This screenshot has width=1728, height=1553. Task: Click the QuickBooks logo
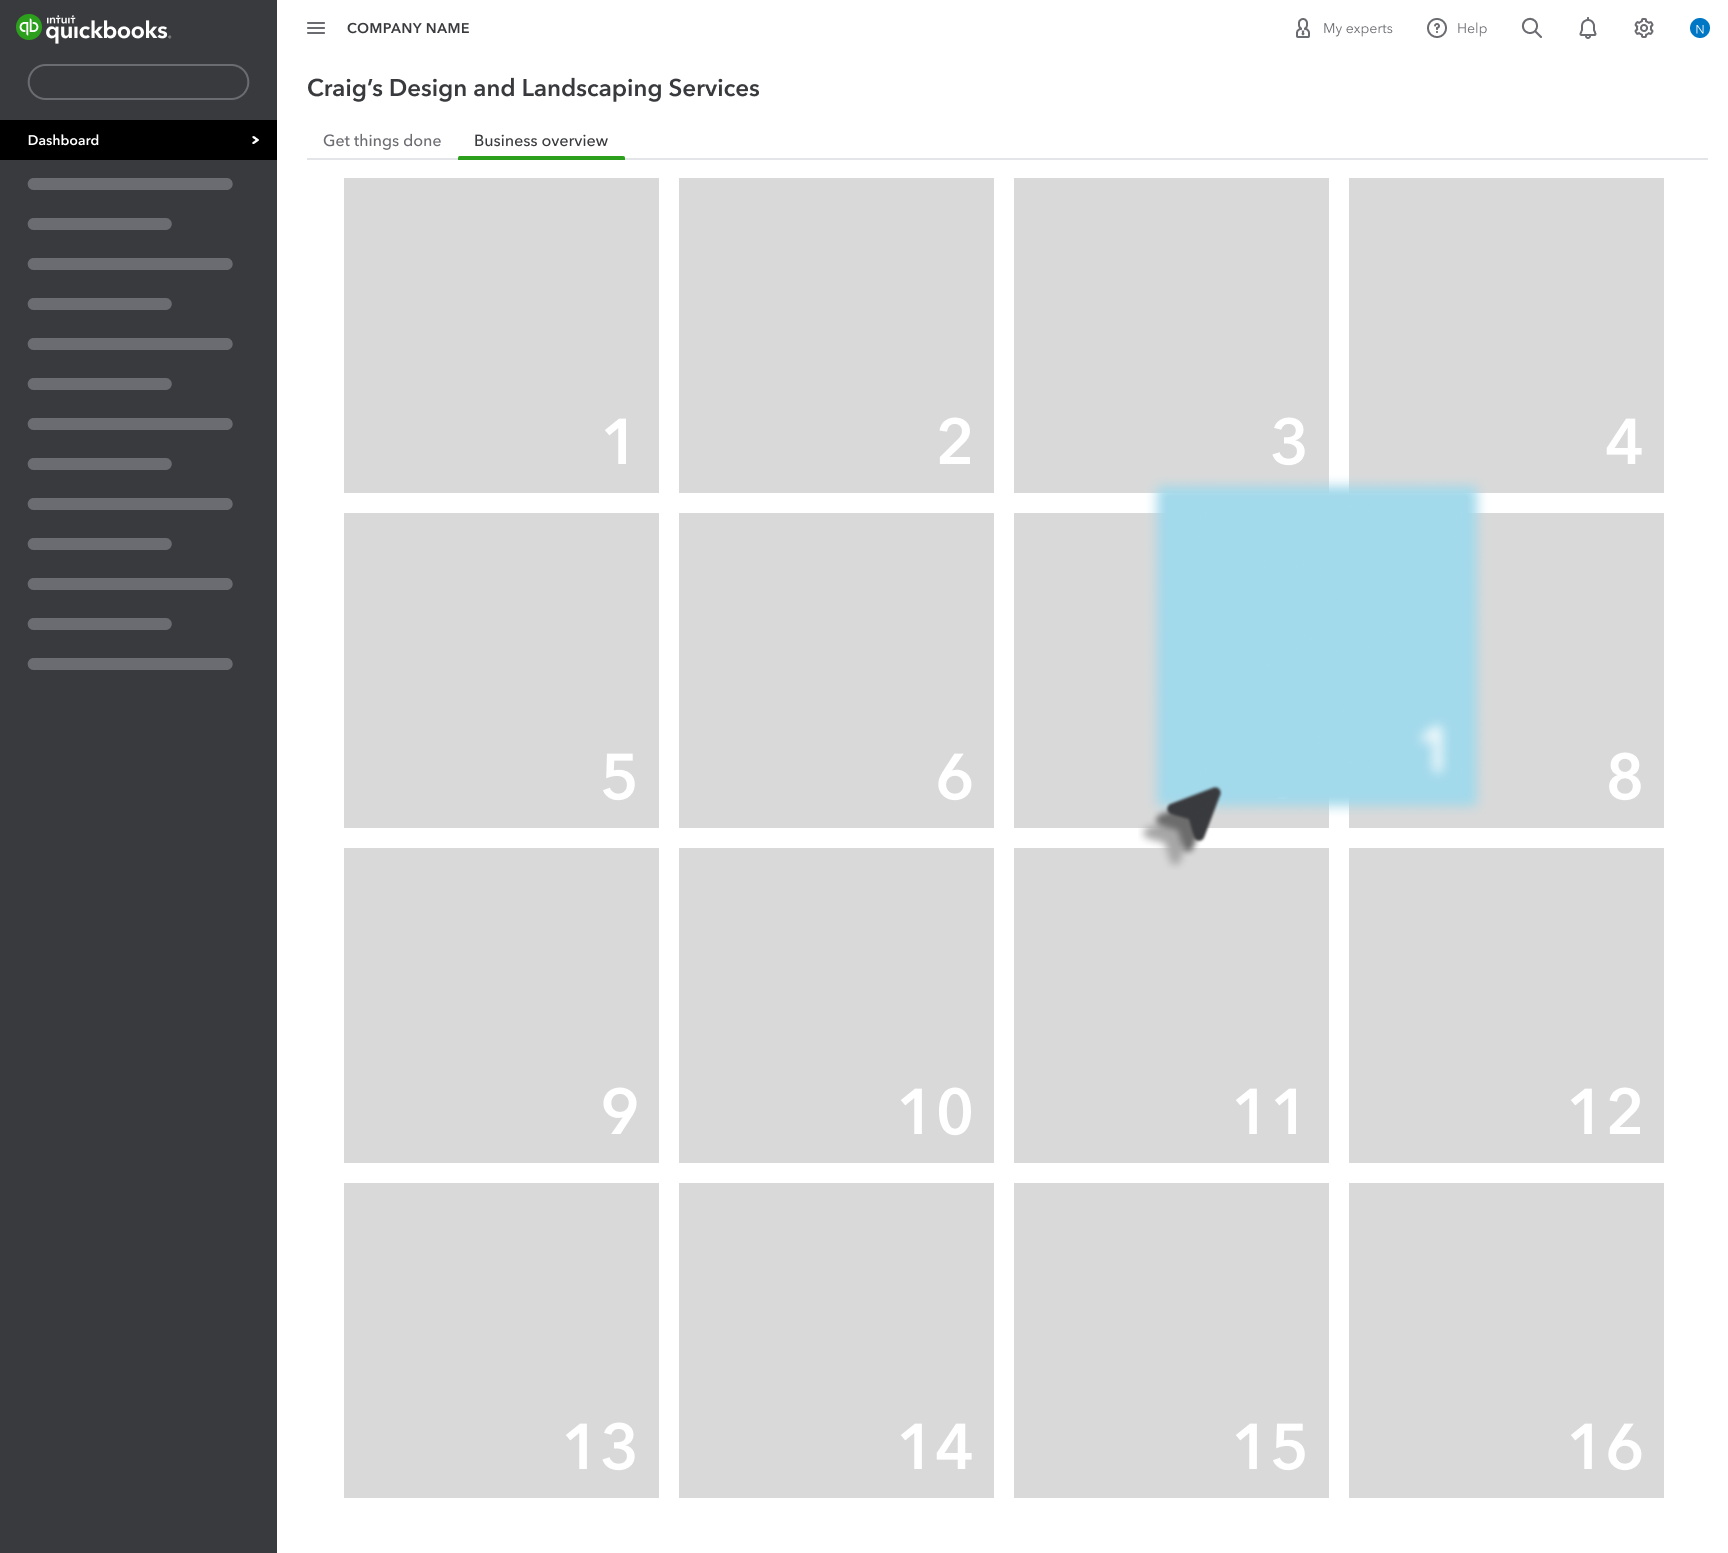(x=93, y=28)
